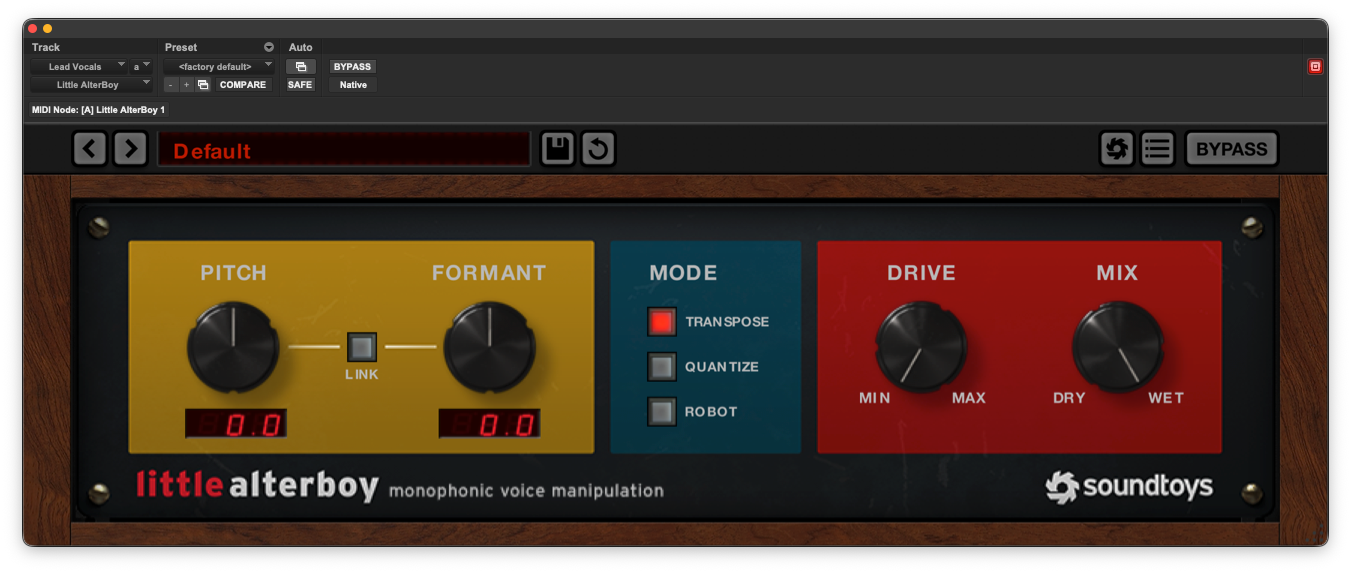Toggle the LINK button between pitch and formant
Image resolution: width=1351 pixels, height=573 pixels.
(x=362, y=347)
